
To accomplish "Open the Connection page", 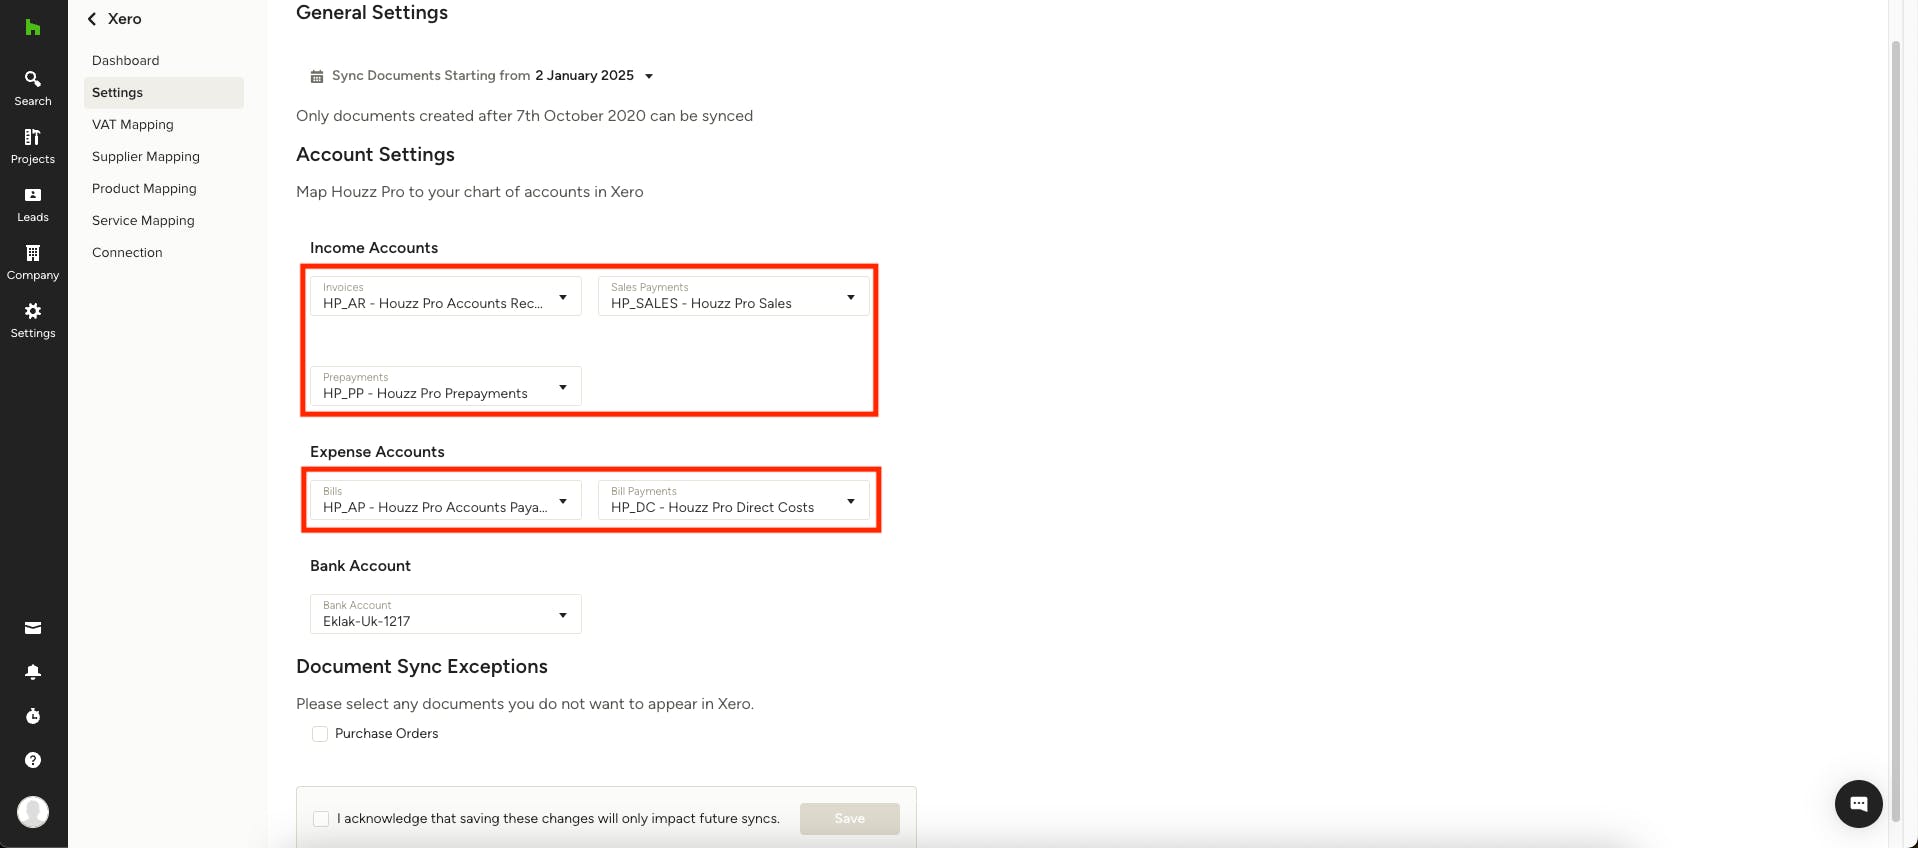I will pyautogui.click(x=164, y=253).
